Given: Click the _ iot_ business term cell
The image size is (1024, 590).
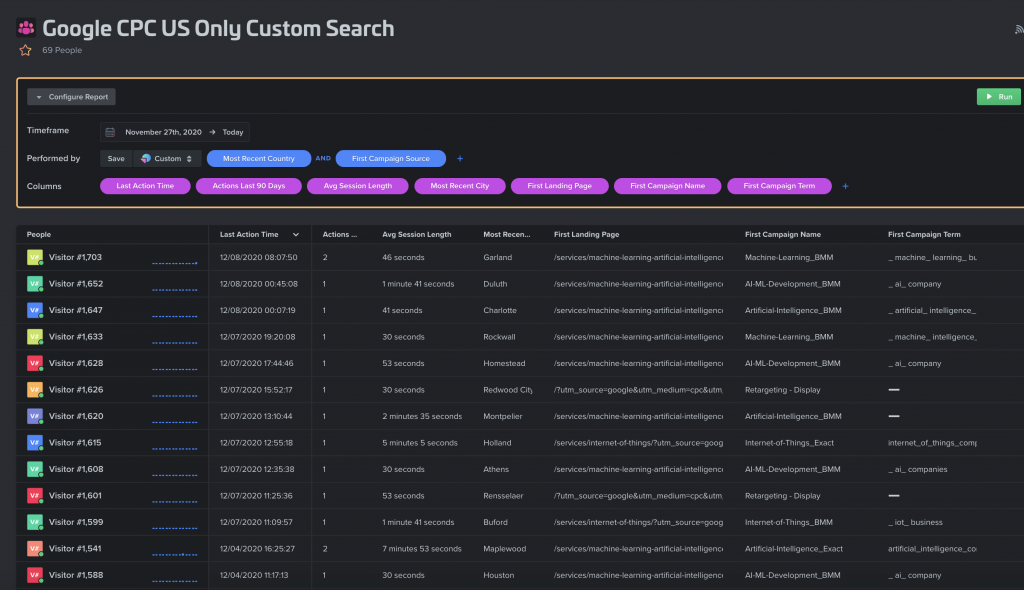Looking at the screenshot, I should (x=916, y=522).
